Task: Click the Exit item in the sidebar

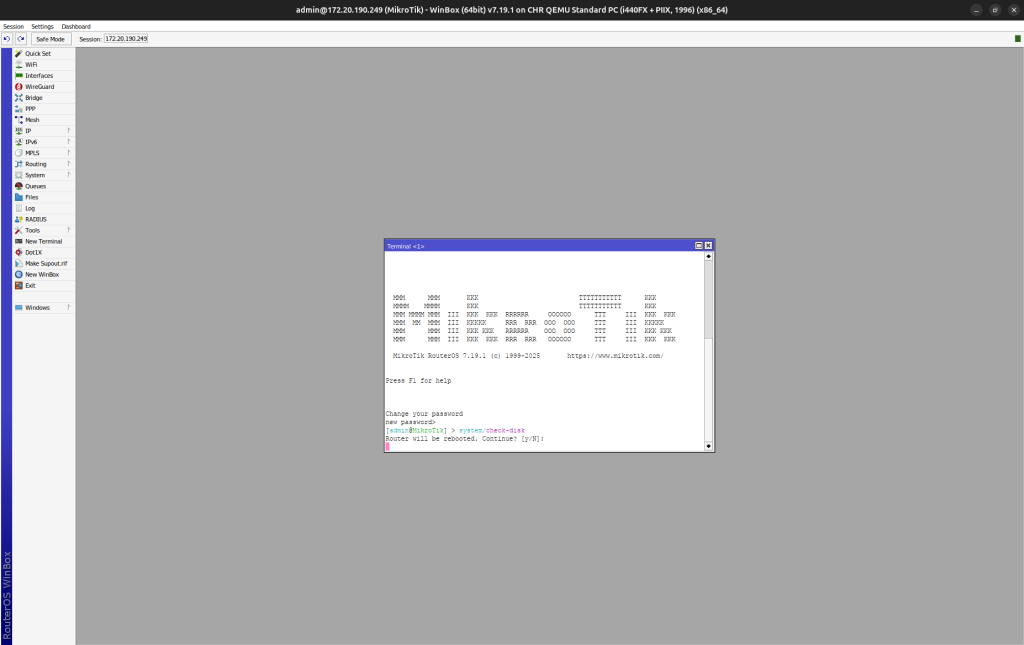Action: pyautogui.click(x=43, y=286)
